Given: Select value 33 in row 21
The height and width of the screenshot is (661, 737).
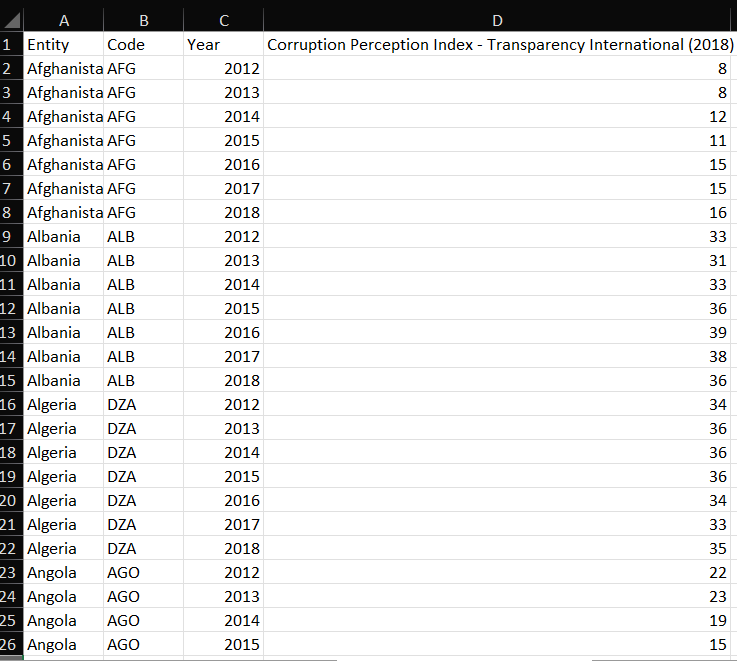Looking at the screenshot, I should (497, 524).
